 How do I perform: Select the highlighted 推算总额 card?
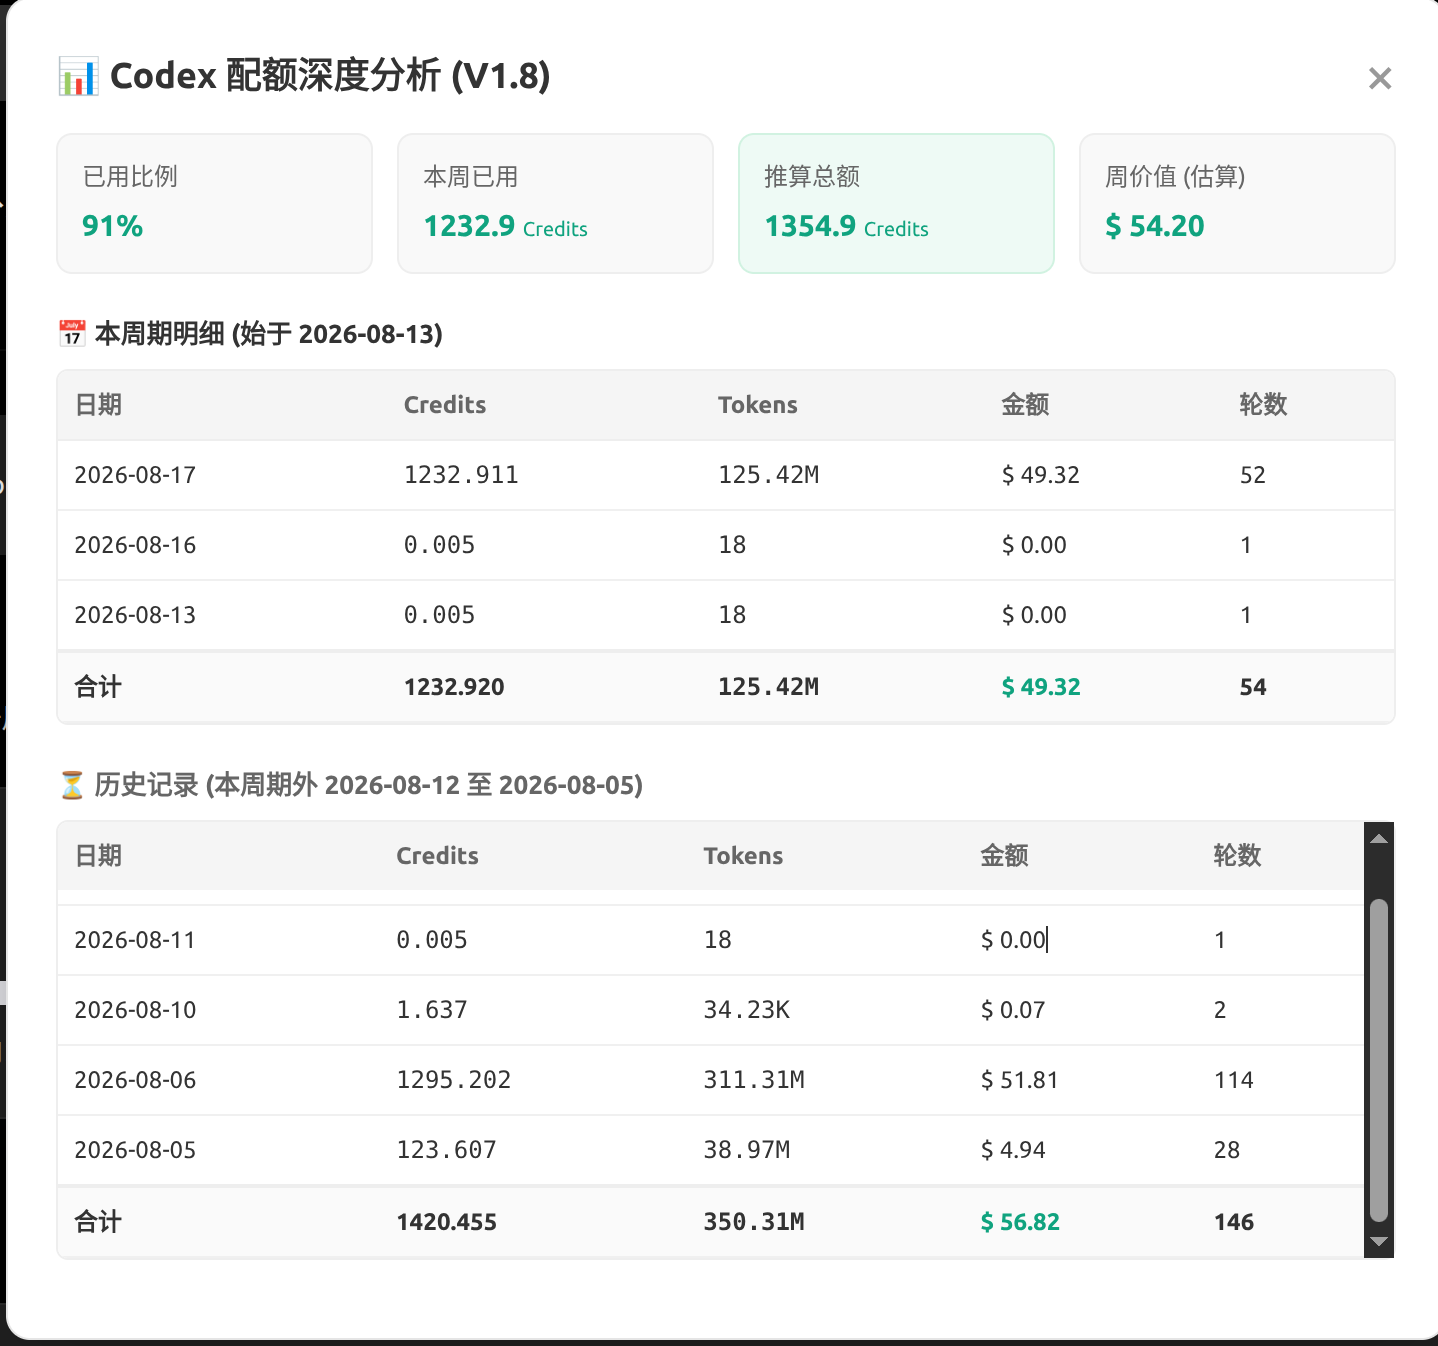click(x=896, y=203)
